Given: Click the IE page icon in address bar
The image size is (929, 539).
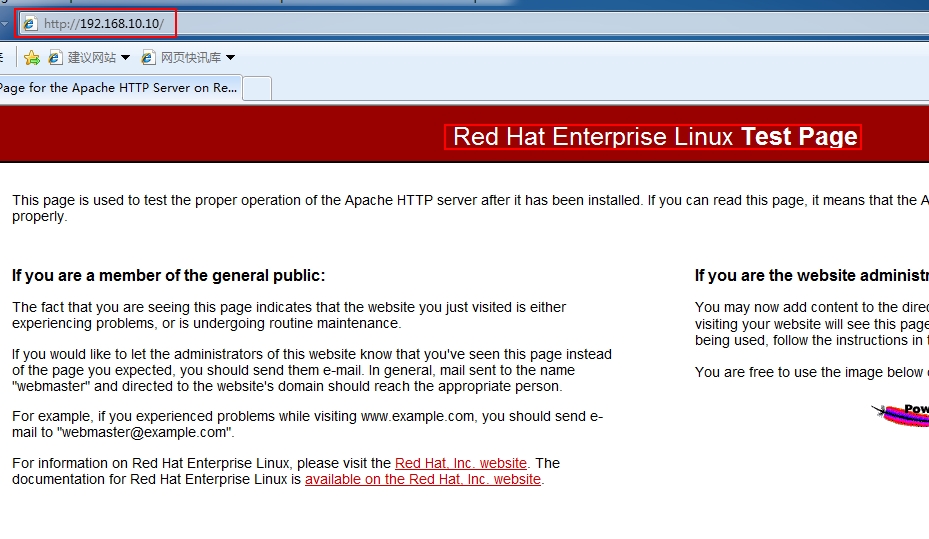Looking at the screenshot, I should 30,23.
